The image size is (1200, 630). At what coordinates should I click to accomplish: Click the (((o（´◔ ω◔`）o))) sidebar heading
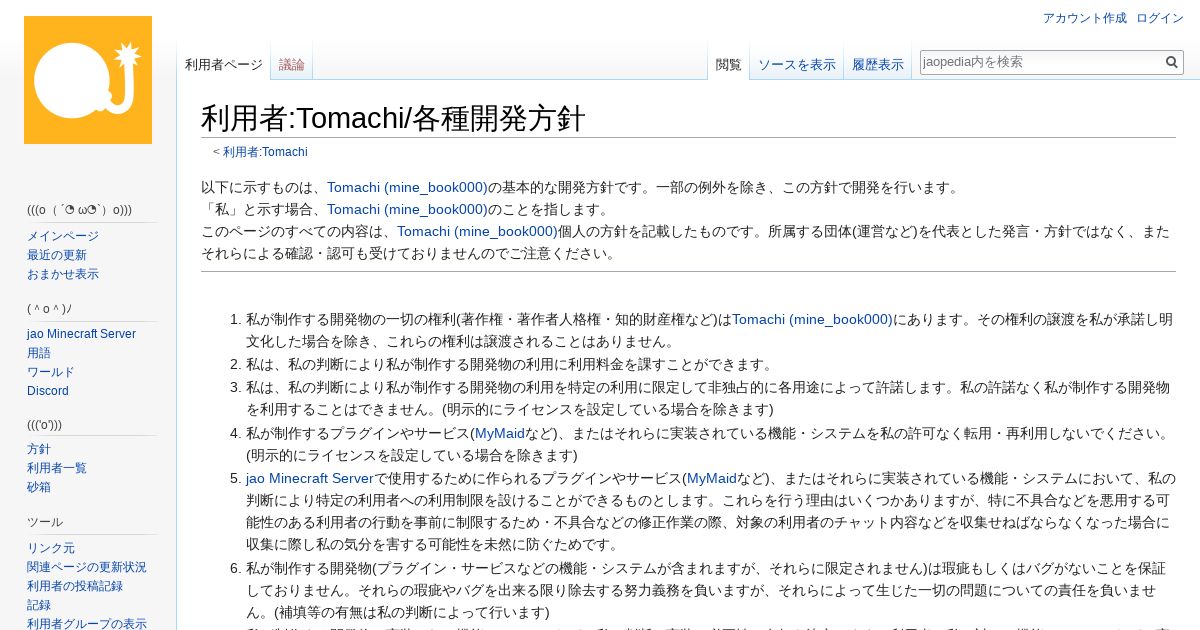pos(80,210)
